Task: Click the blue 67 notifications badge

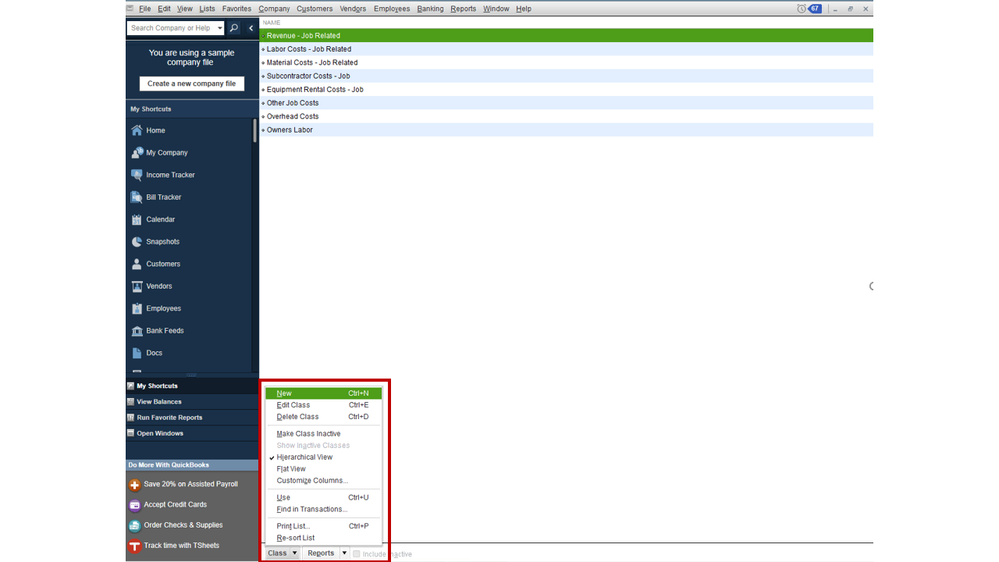Action: coord(815,8)
